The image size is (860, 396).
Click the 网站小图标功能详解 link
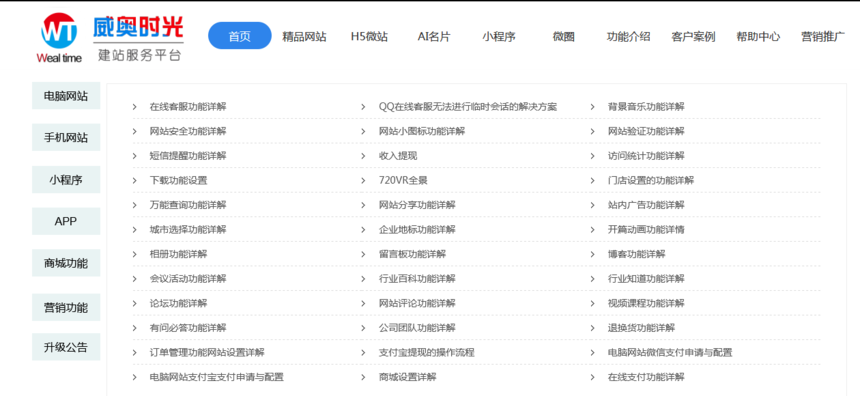[x=422, y=132]
